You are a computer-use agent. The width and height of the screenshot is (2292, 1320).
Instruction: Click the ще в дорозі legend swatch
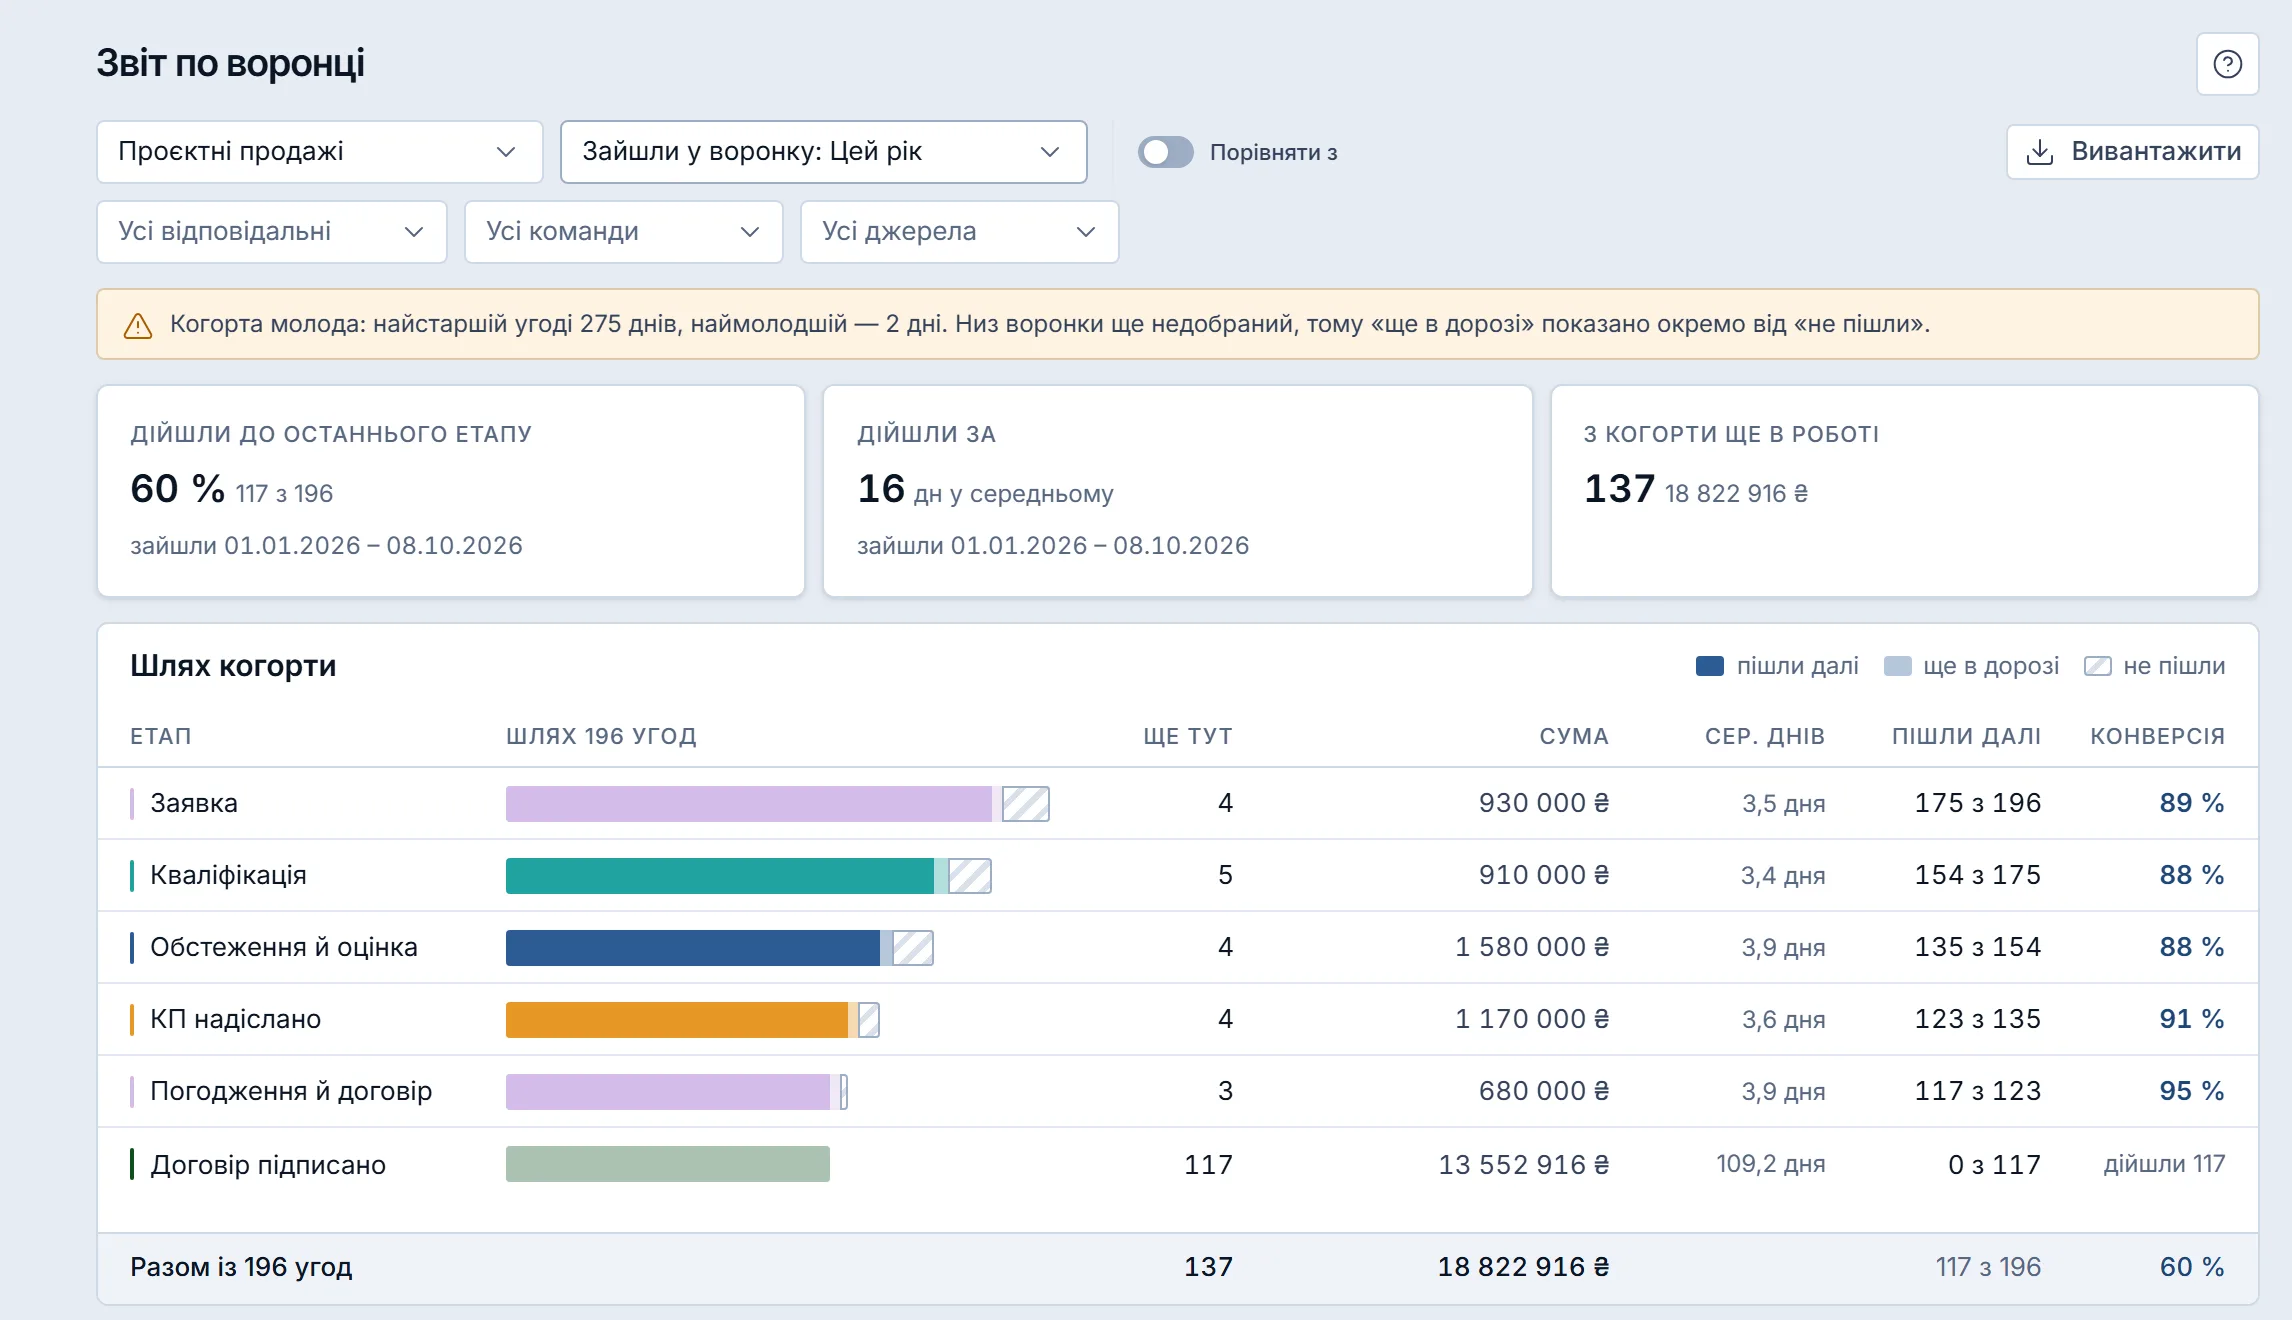coord(1897,666)
